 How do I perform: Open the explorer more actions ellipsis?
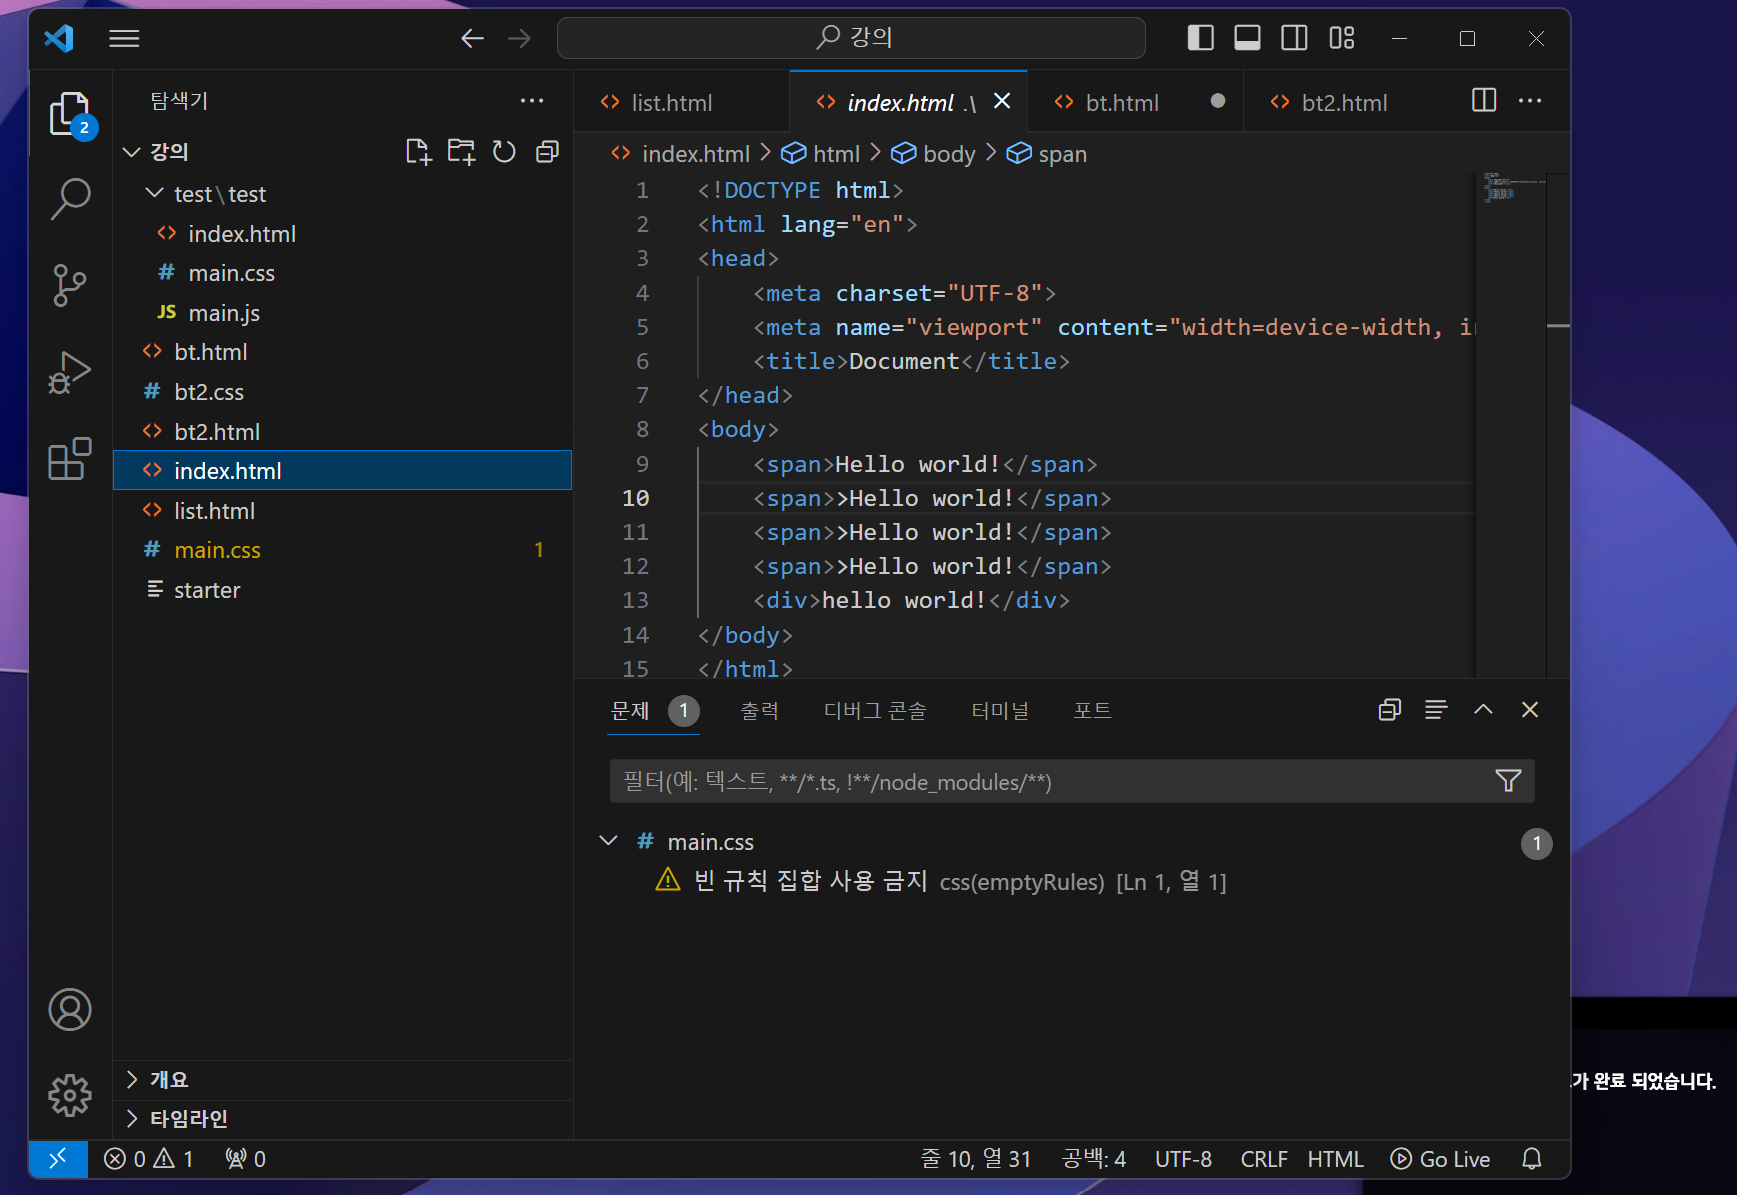coord(532,101)
